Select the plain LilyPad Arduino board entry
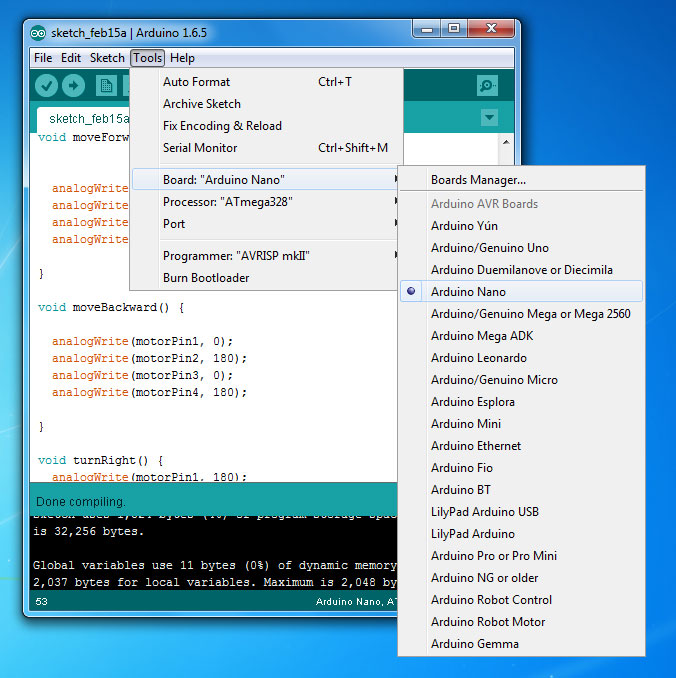This screenshot has height=678, width=676. coord(521,534)
